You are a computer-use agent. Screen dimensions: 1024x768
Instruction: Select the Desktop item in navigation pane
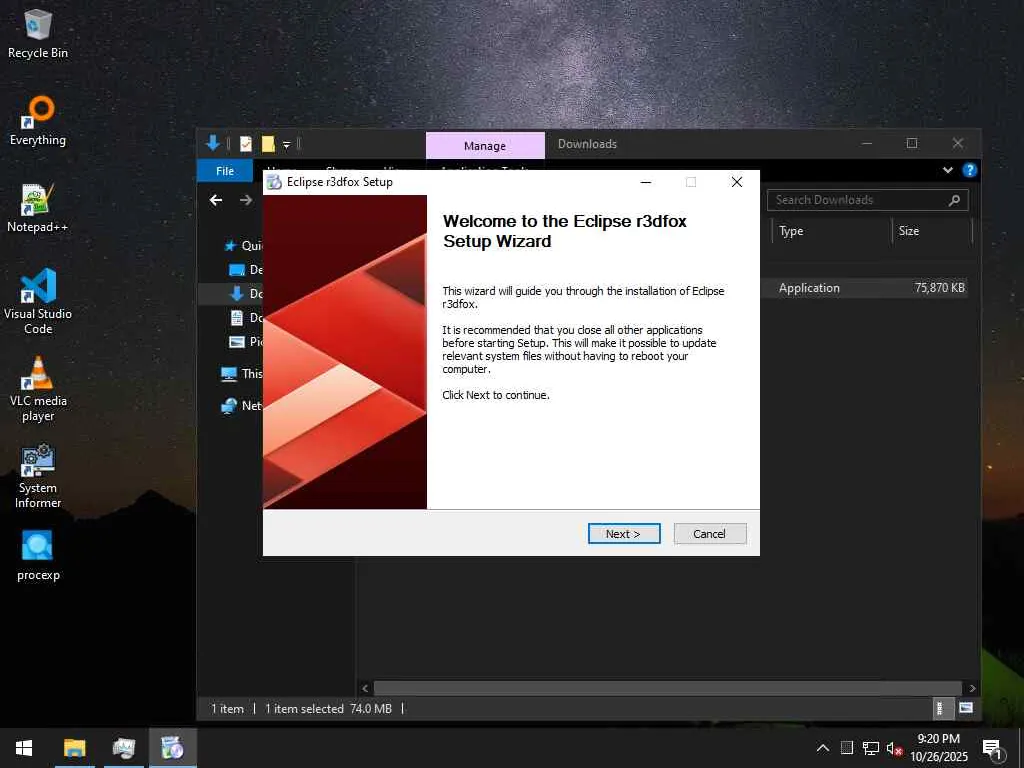pos(246,270)
